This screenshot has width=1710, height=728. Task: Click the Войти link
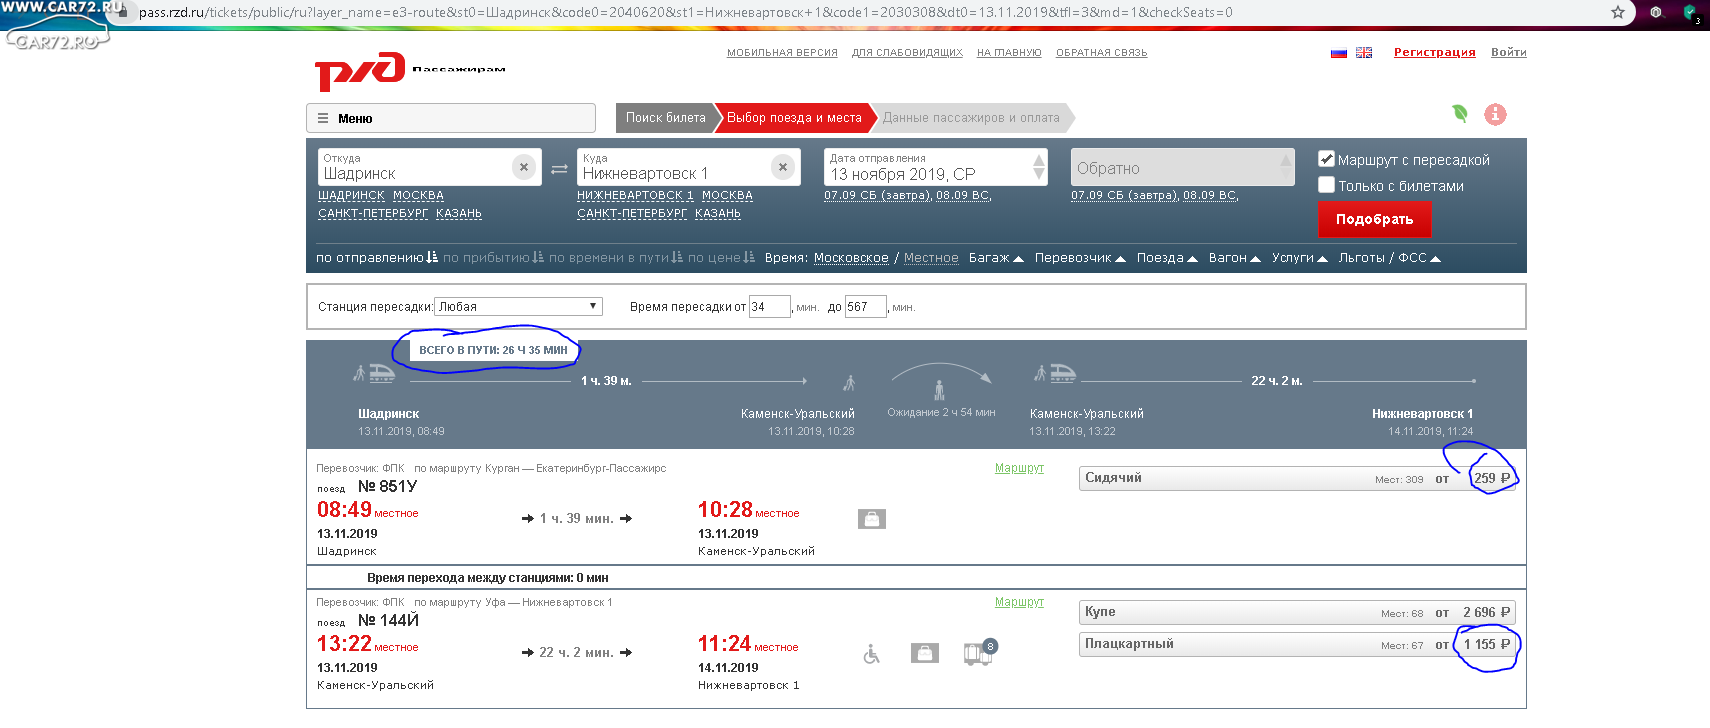1509,52
